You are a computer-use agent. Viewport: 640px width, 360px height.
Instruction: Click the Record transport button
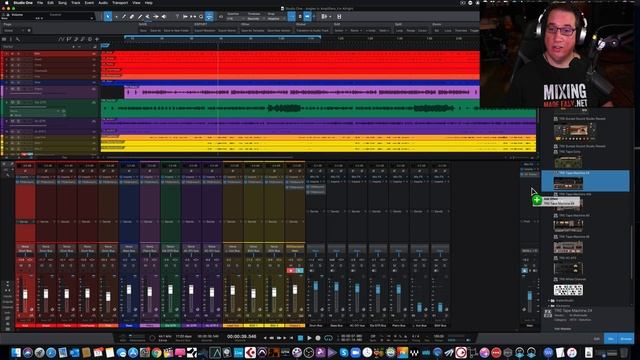(x=318, y=338)
